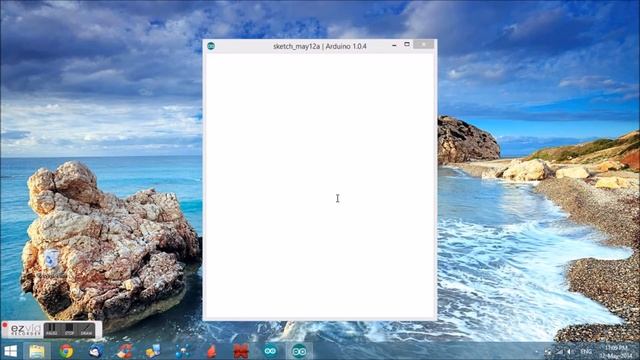Pause the Ezvid recording

point(52,330)
